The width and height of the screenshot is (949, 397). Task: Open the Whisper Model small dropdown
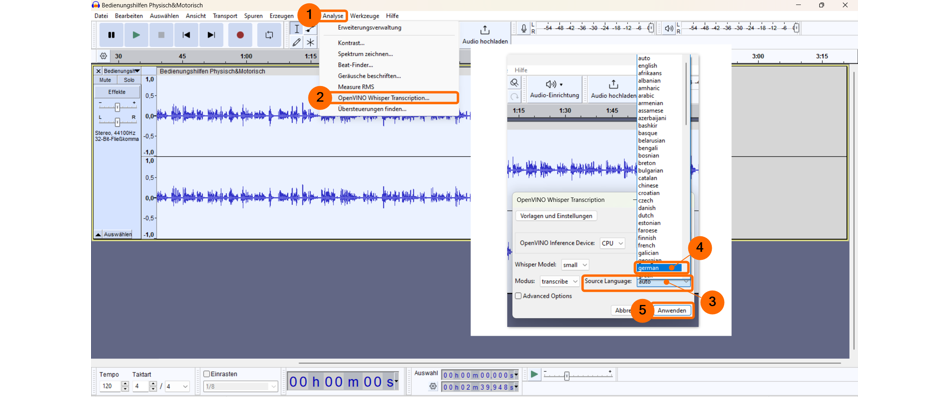coord(574,264)
